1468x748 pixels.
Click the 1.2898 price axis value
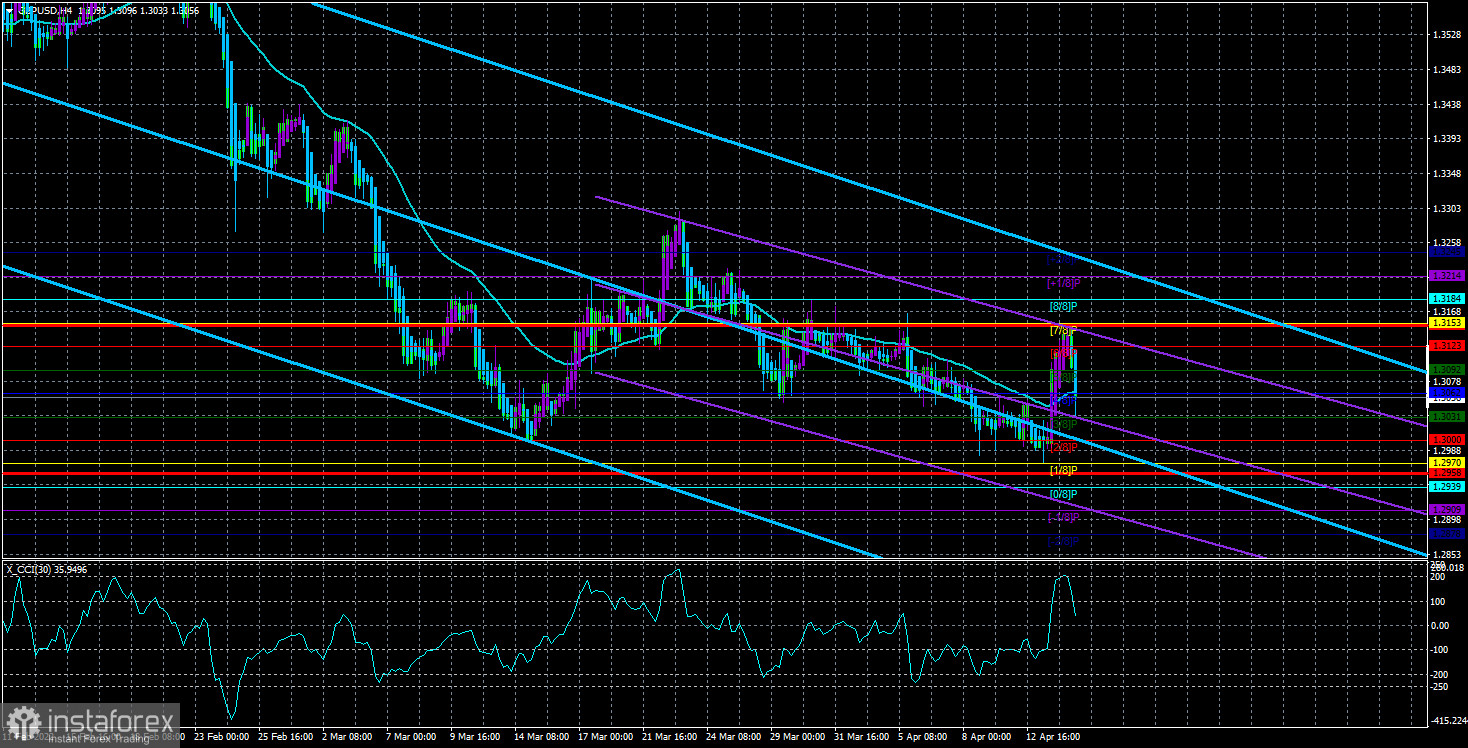1447,520
